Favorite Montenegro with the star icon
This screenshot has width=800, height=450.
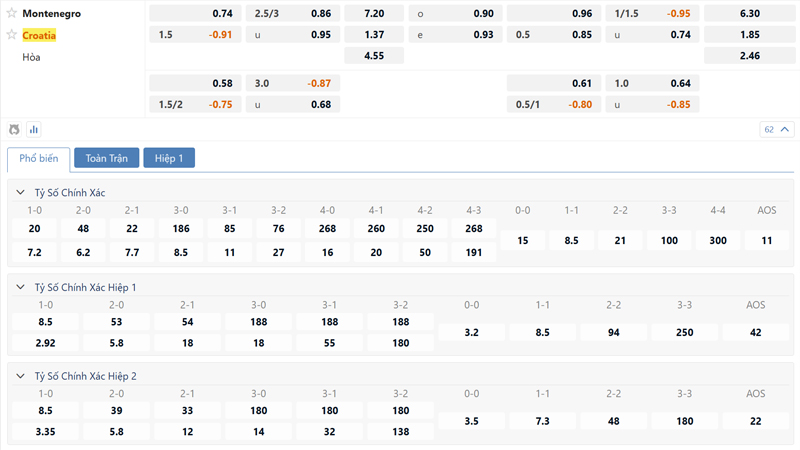[x=12, y=14]
